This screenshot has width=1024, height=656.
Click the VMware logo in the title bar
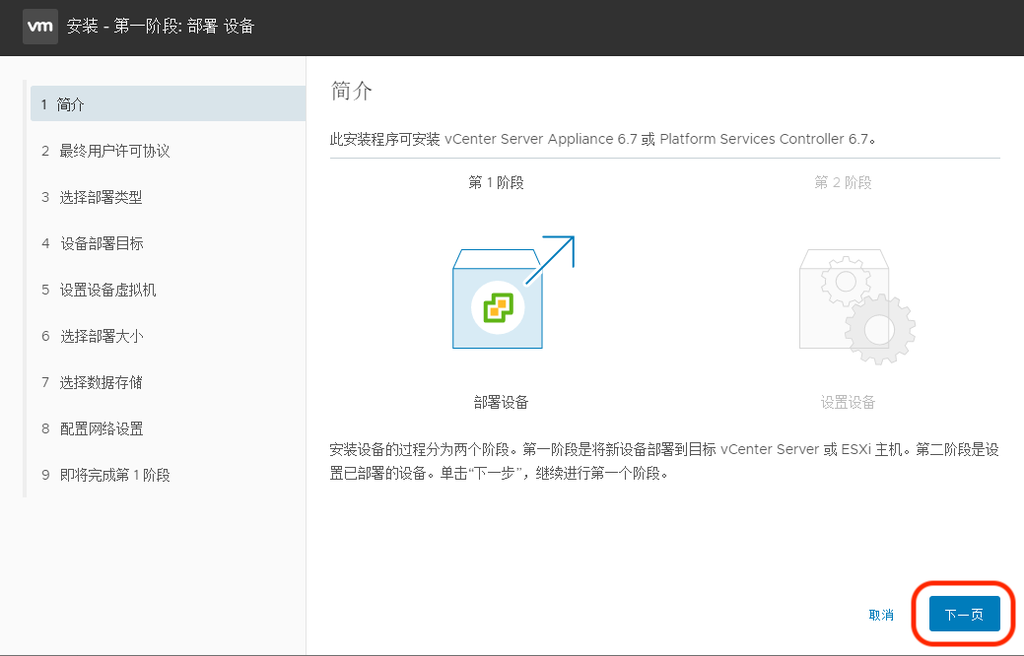click(x=40, y=27)
